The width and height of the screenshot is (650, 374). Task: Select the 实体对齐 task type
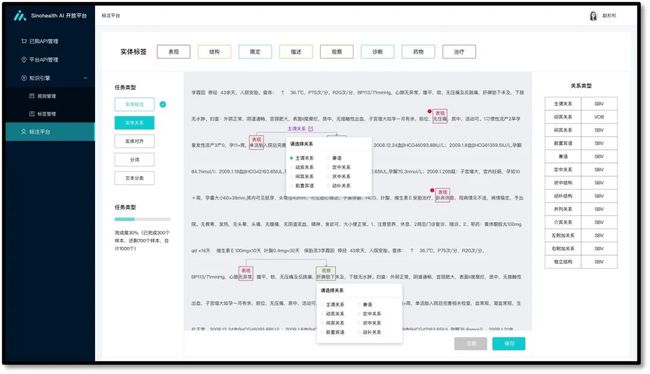(x=134, y=141)
